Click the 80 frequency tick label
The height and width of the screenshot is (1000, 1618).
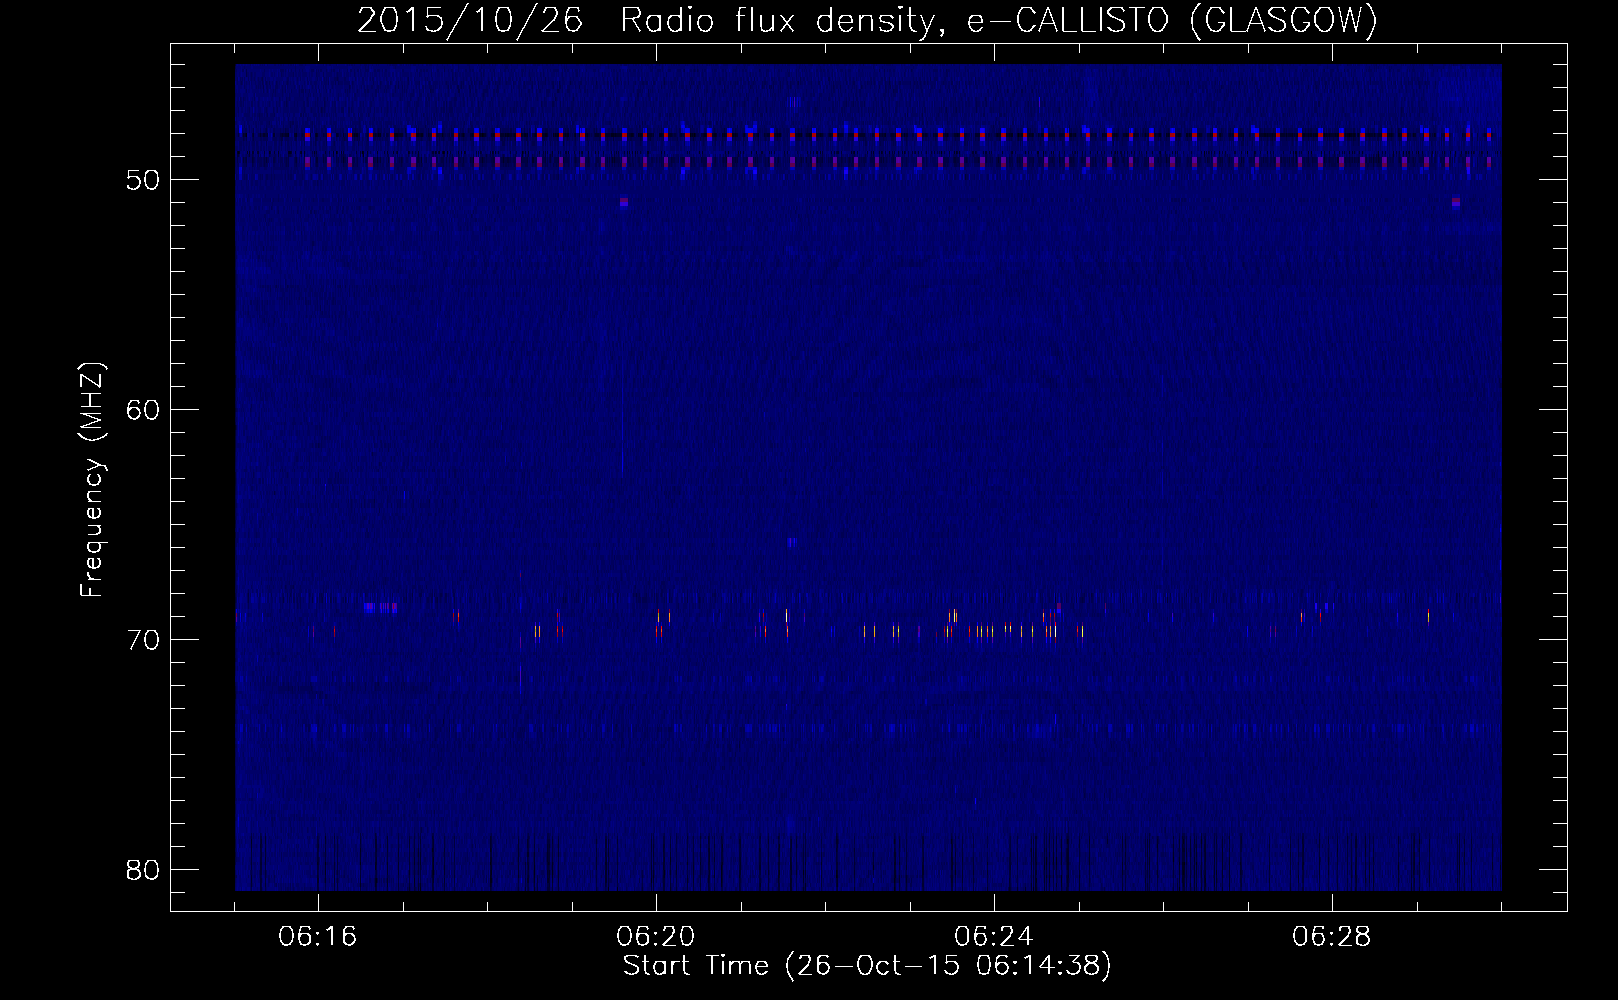point(144,871)
